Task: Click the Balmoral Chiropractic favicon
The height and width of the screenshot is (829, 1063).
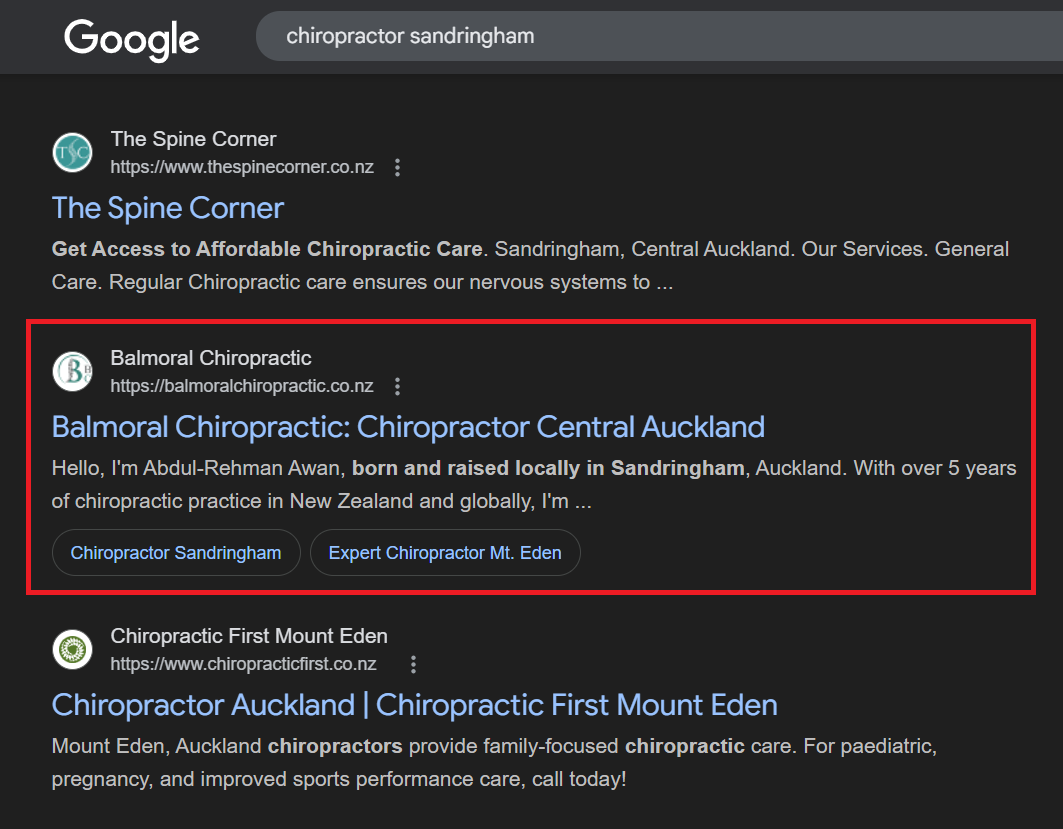Action: [72, 372]
